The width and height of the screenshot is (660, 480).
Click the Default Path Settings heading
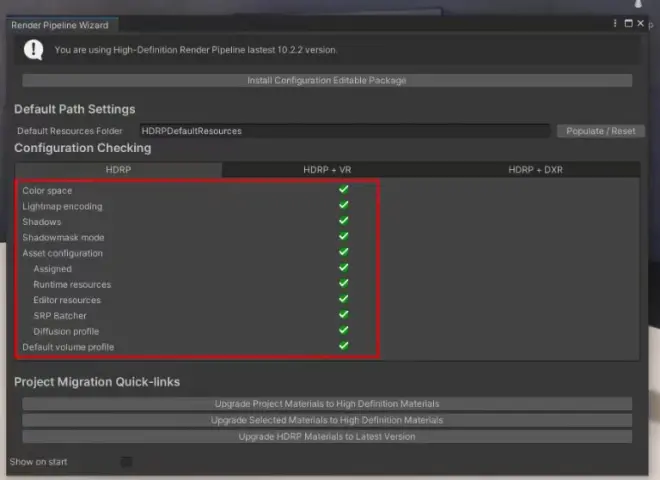(x=75, y=109)
